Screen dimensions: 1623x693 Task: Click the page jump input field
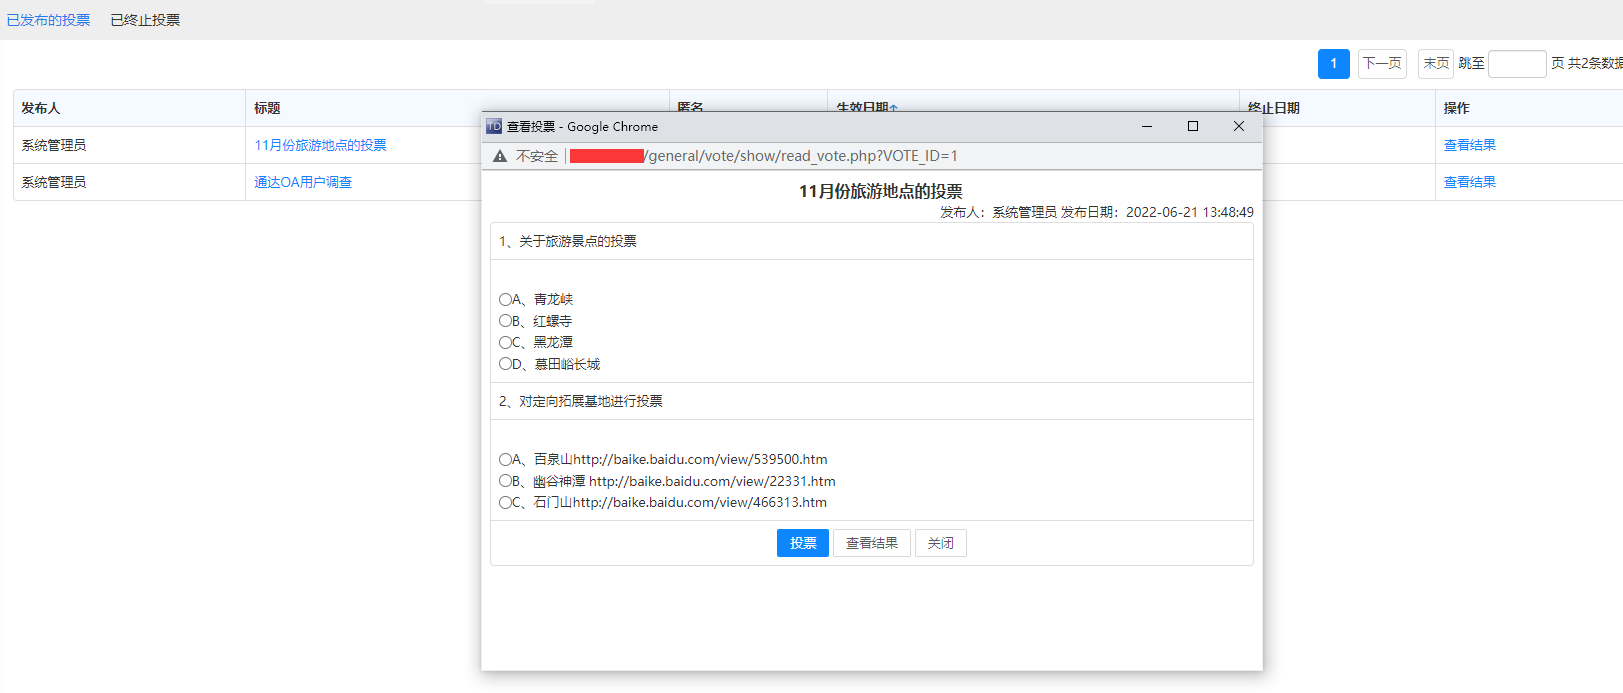tap(1516, 64)
